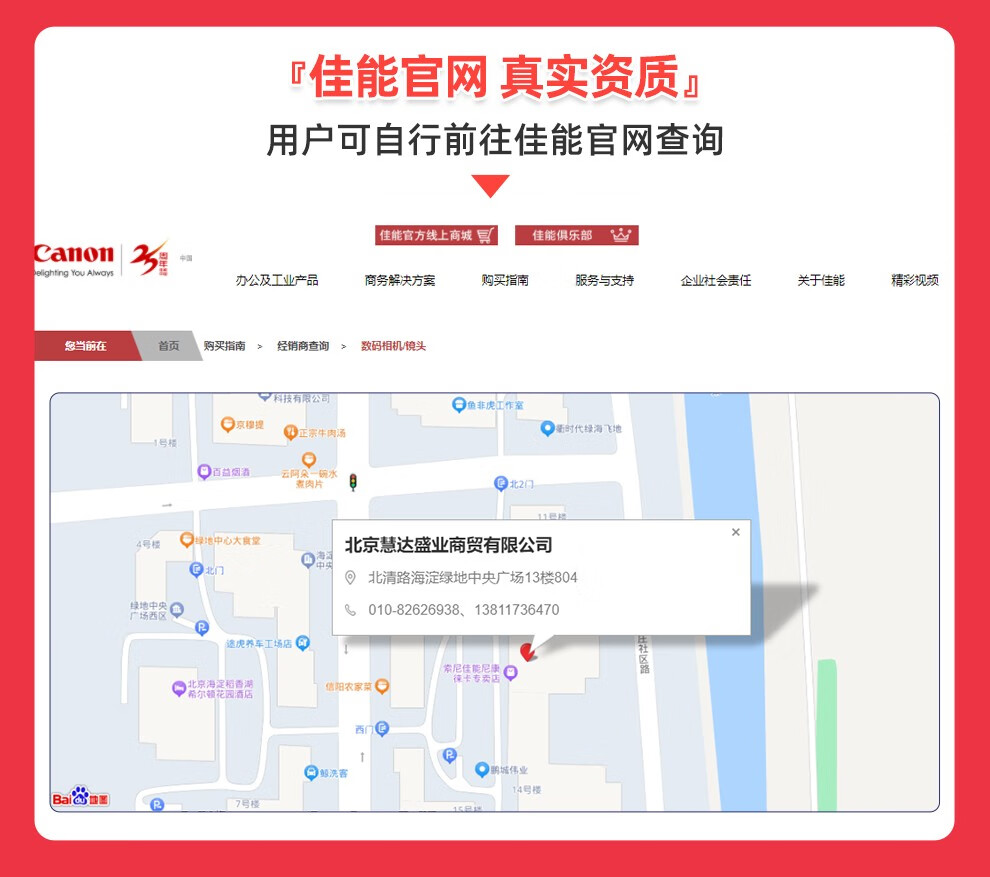The width and height of the screenshot is (990, 877).
Task: Click the 1号楼 building label
Action: pos(165,443)
